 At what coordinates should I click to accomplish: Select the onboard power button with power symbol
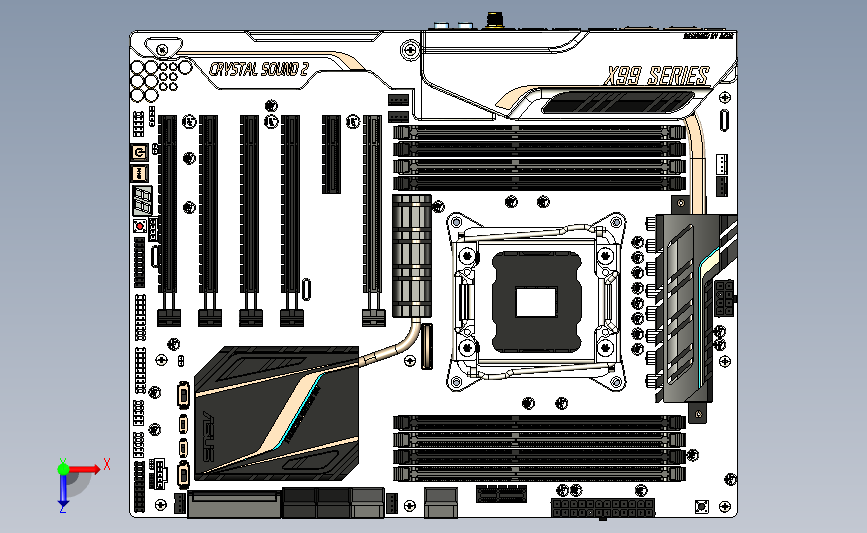pyautogui.click(x=139, y=152)
